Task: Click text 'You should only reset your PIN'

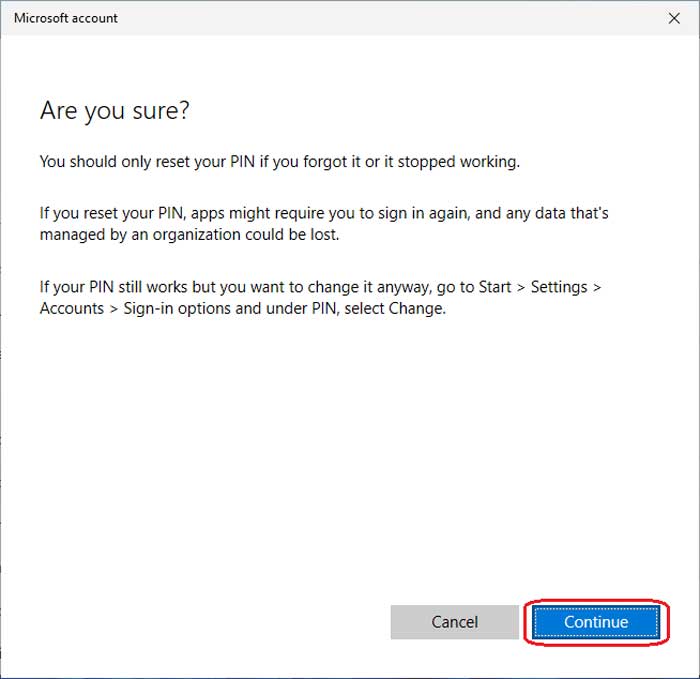Action: click(x=147, y=162)
